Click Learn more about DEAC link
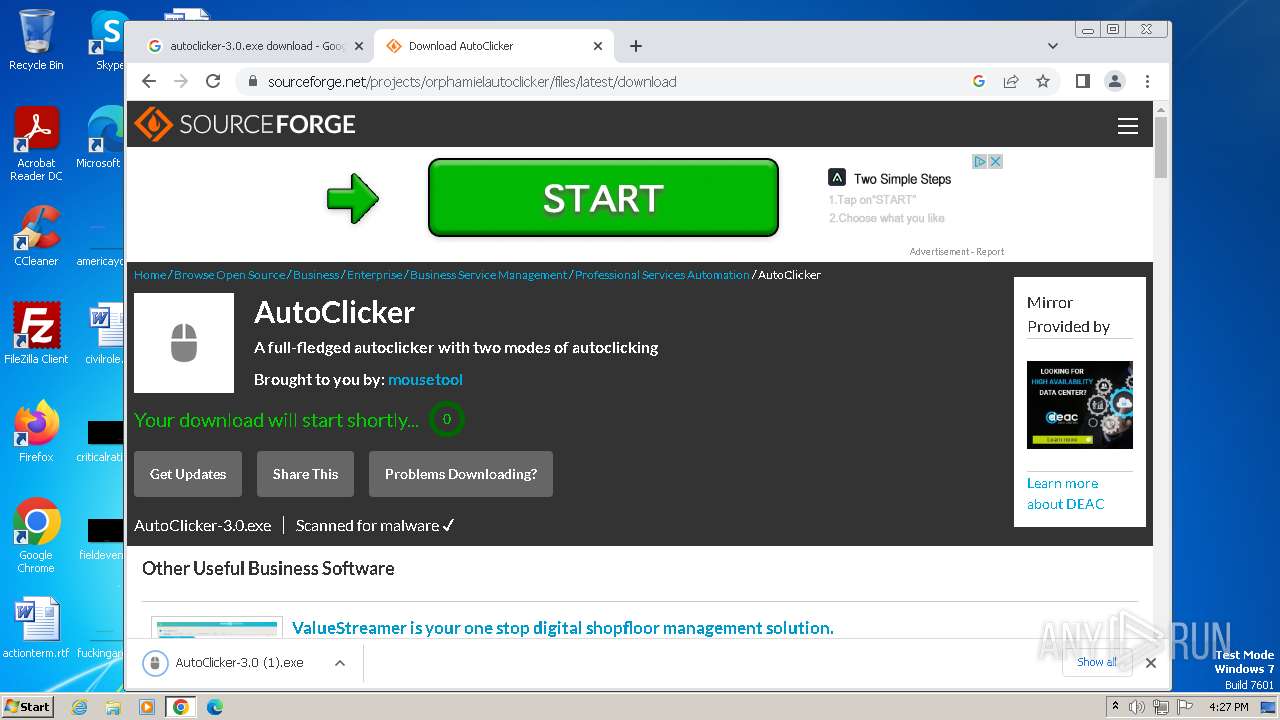Viewport: 1280px width, 720px height. point(1066,493)
